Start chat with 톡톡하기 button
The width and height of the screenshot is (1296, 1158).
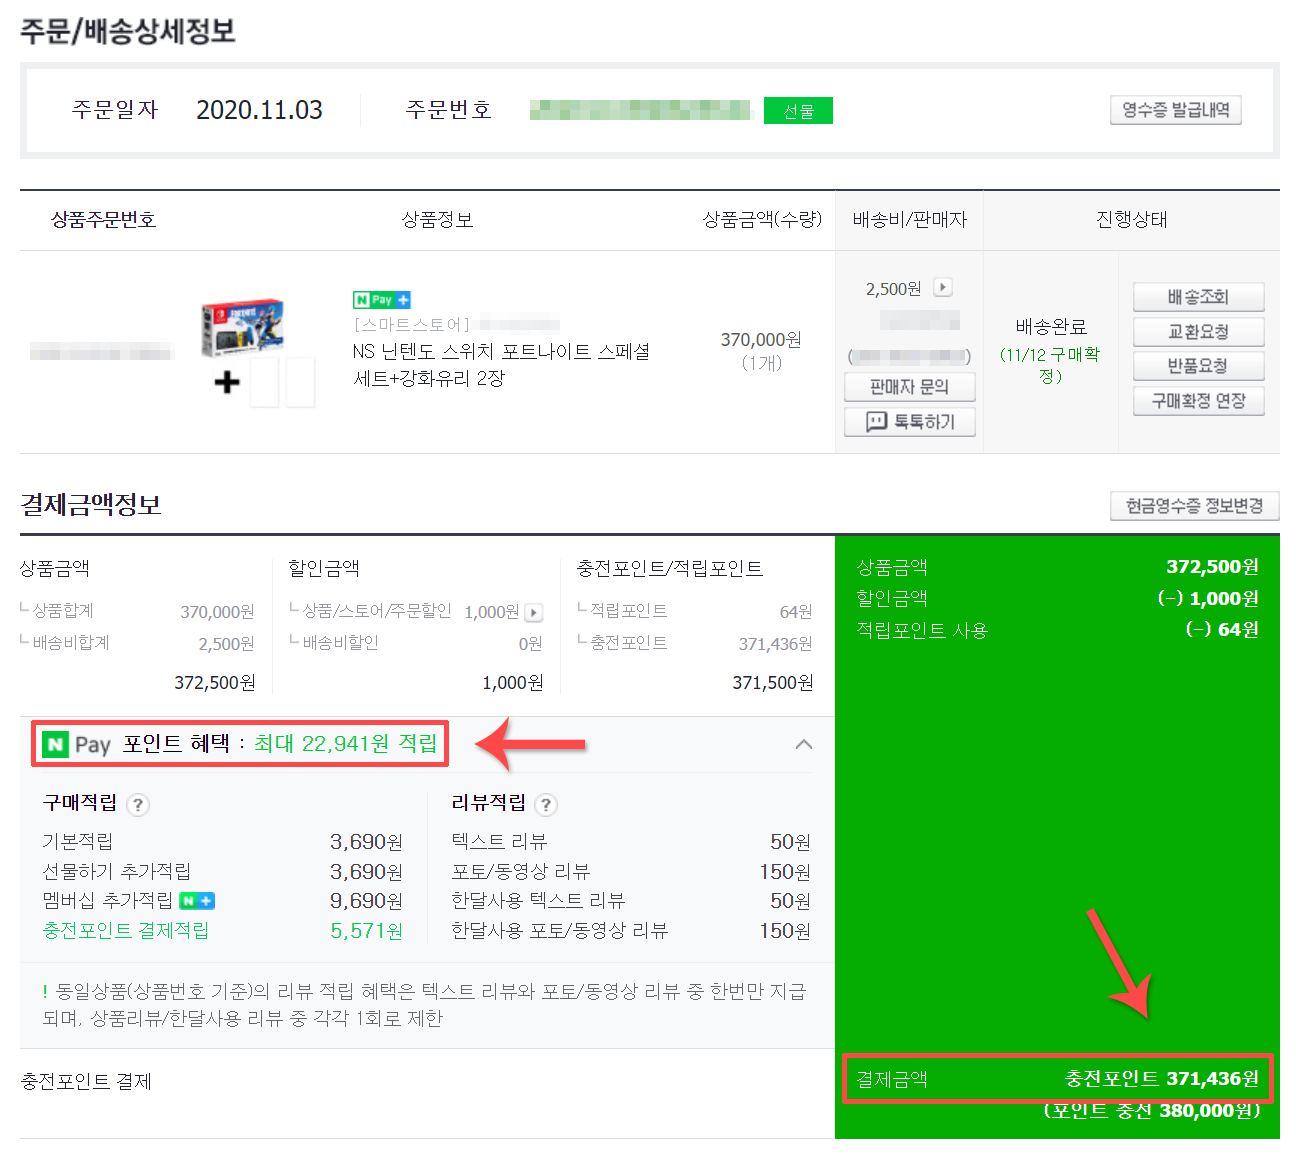pyautogui.click(x=909, y=422)
